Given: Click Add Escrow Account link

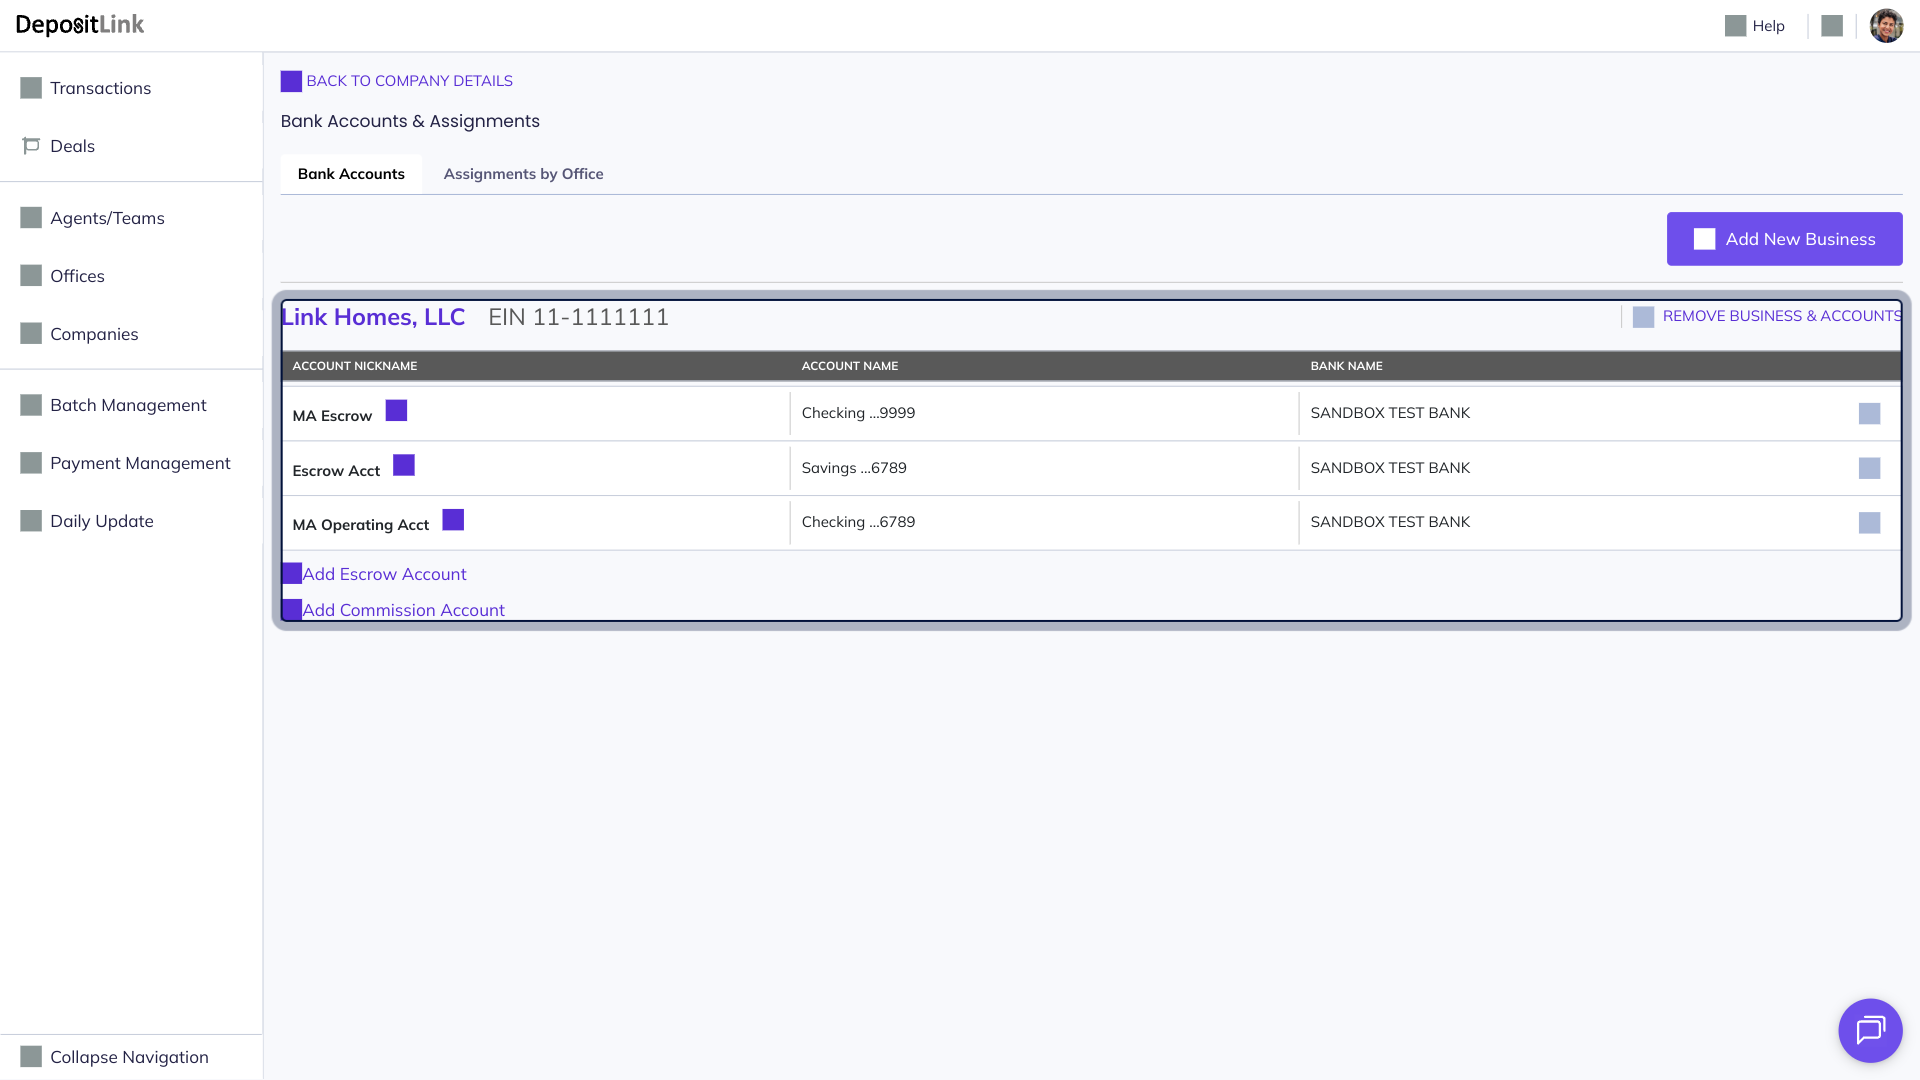Looking at the screenshot, I should coord(384,574).
